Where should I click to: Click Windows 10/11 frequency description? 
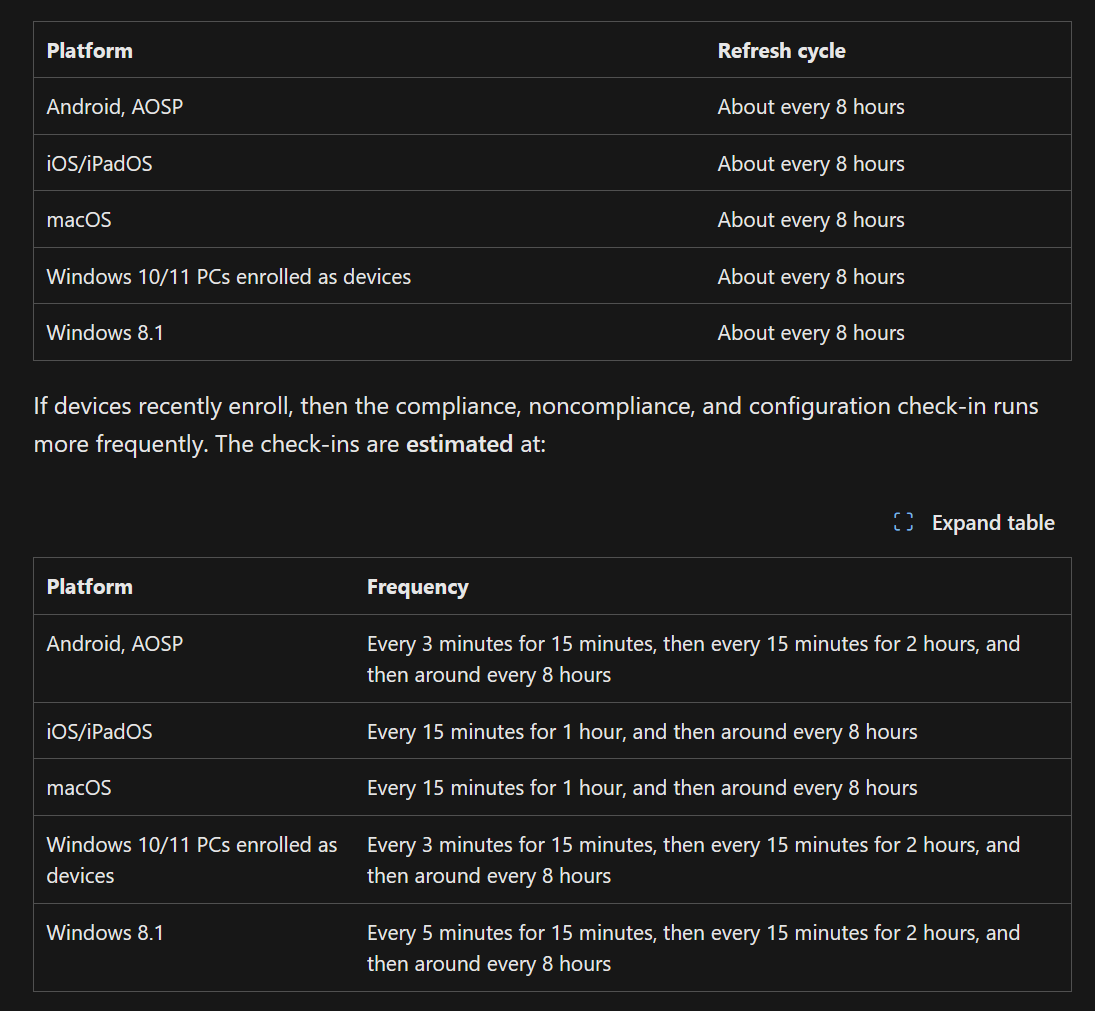[x=693, y=860]
